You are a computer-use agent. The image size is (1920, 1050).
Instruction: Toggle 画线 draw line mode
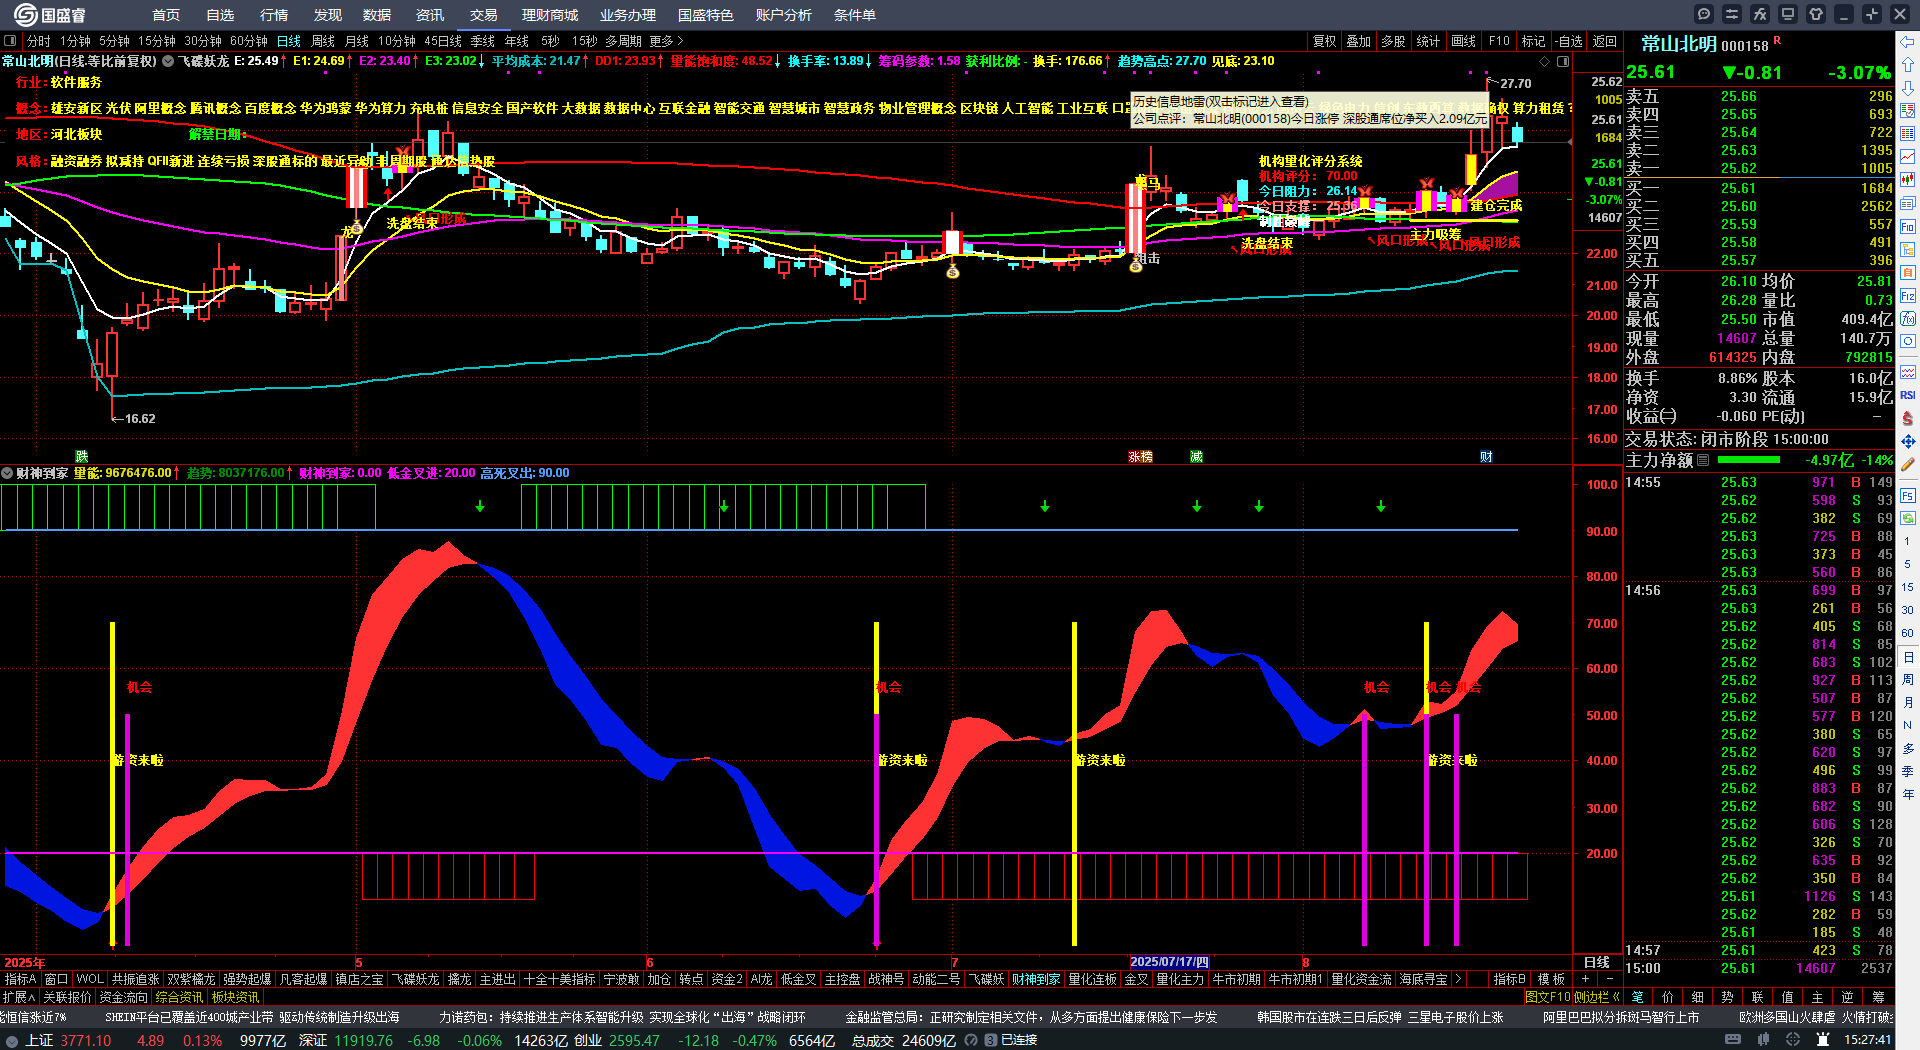pyautogui.click(x=1463, y=41)
